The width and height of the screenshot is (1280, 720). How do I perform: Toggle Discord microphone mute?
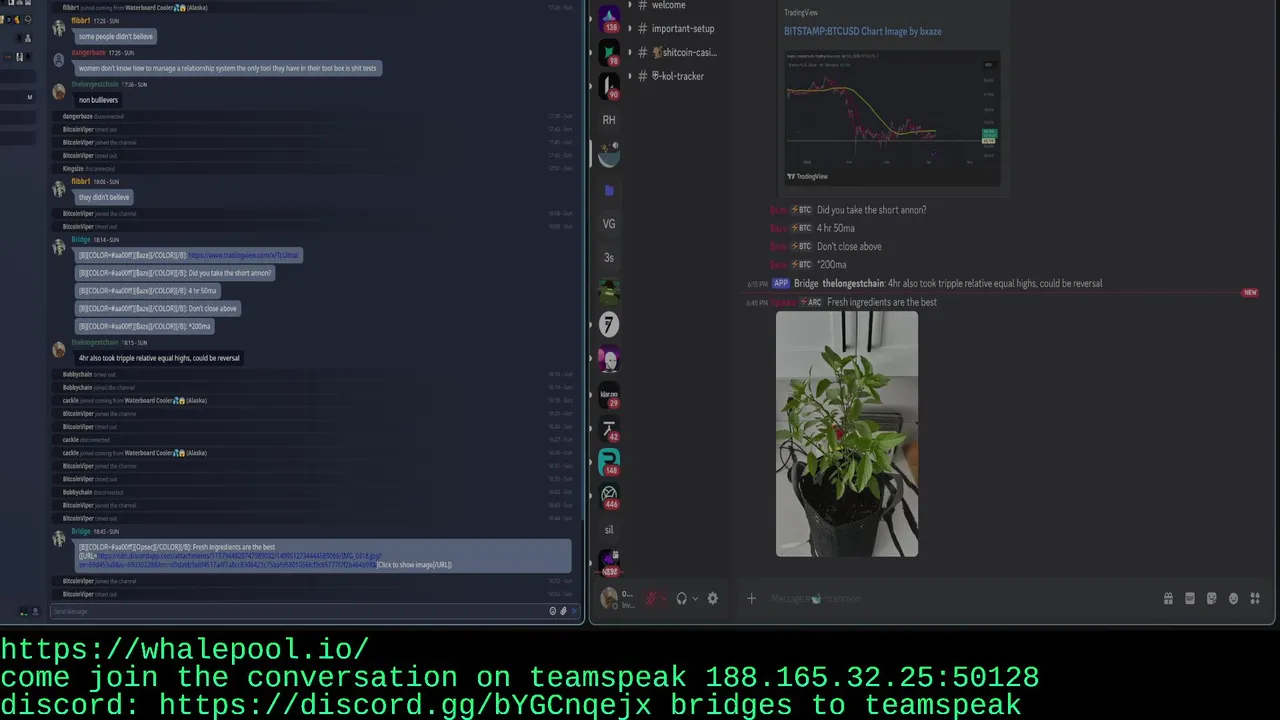coord(651,598)
